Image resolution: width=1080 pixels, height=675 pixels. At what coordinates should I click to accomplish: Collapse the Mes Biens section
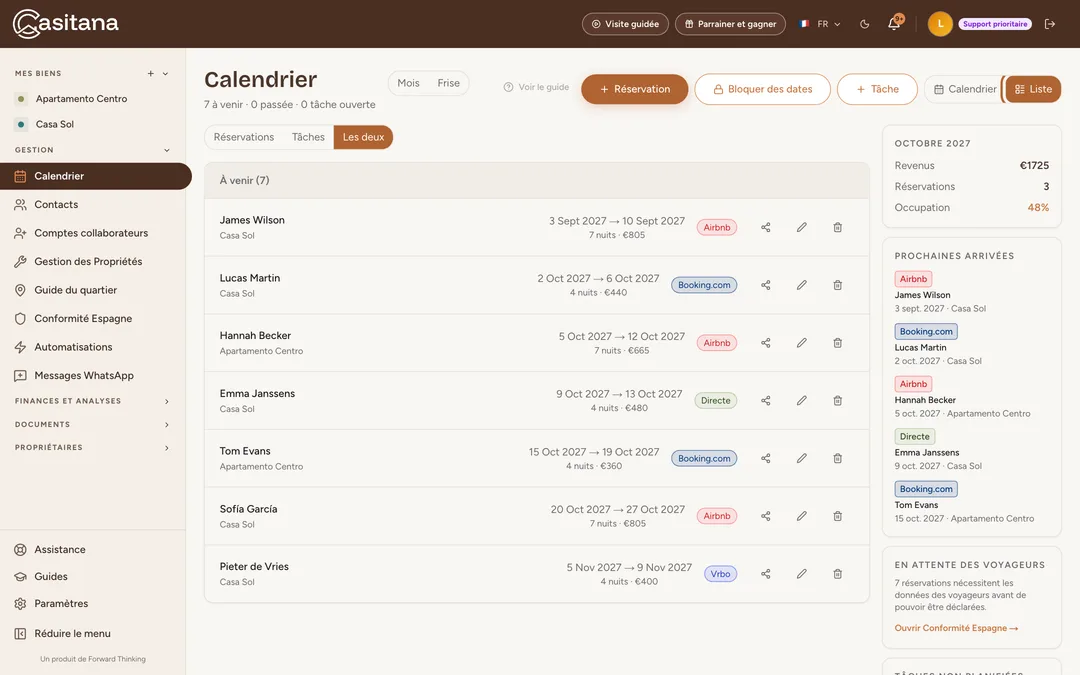(x=165, y=74)
